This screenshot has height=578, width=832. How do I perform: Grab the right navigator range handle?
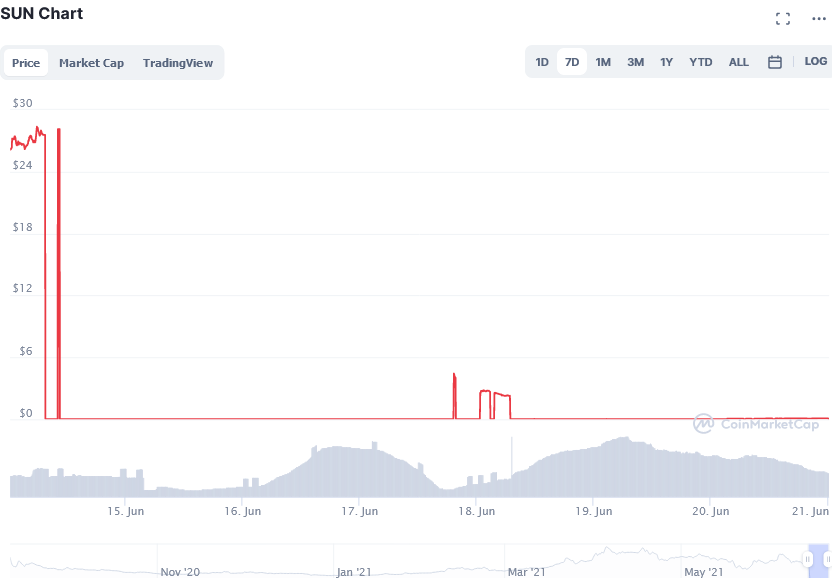828,559
